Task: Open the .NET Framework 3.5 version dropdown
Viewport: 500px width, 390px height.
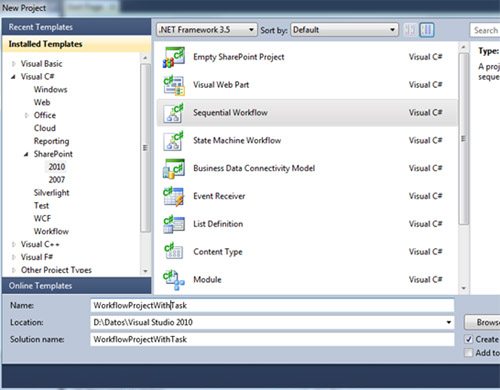Action: click(207, 30)
